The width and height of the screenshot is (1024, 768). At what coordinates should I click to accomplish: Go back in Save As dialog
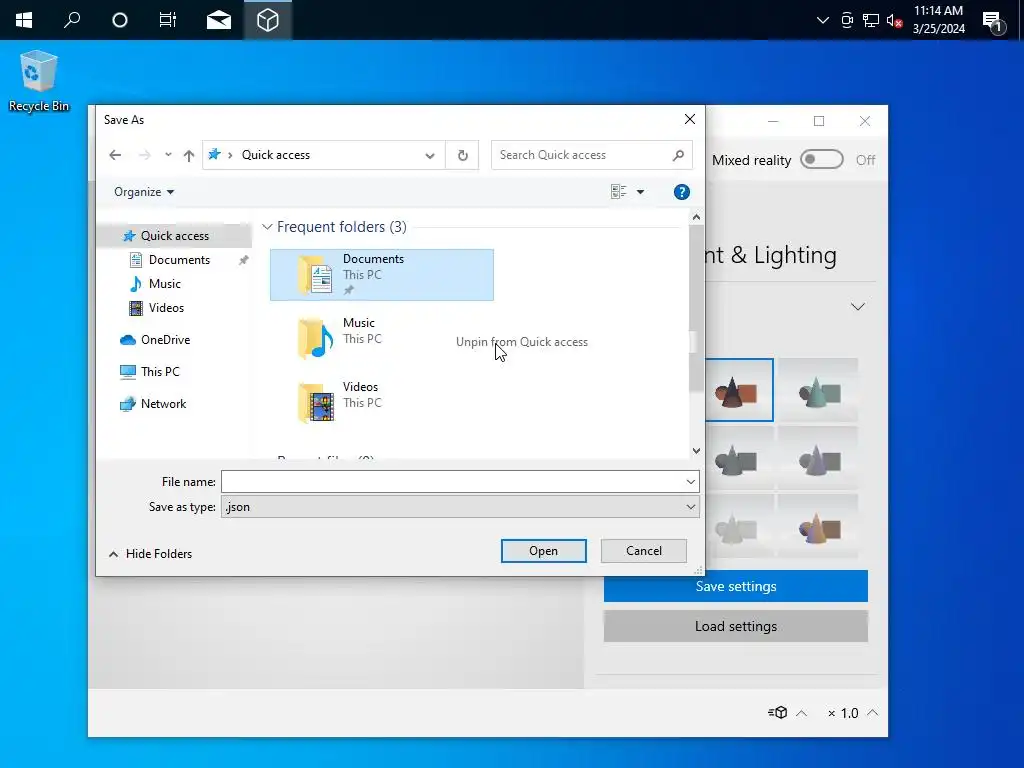click(115, 155)
